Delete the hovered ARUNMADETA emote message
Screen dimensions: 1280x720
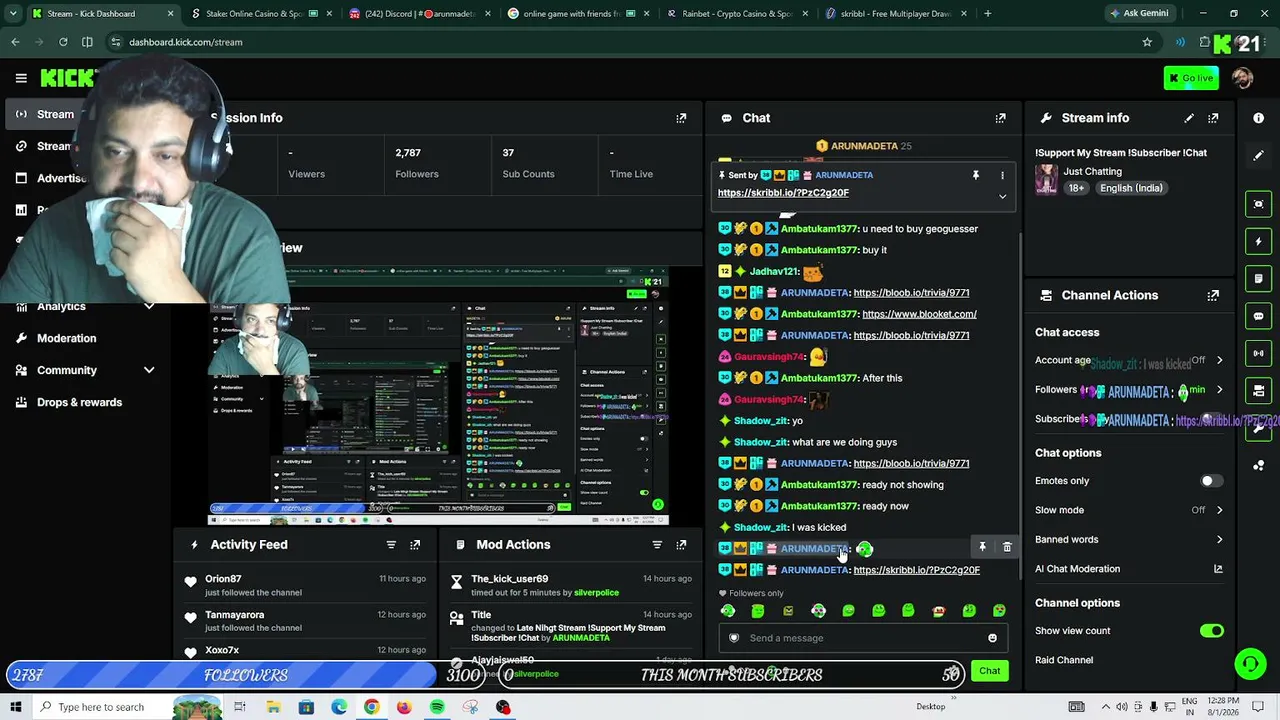click(1007, 547)
